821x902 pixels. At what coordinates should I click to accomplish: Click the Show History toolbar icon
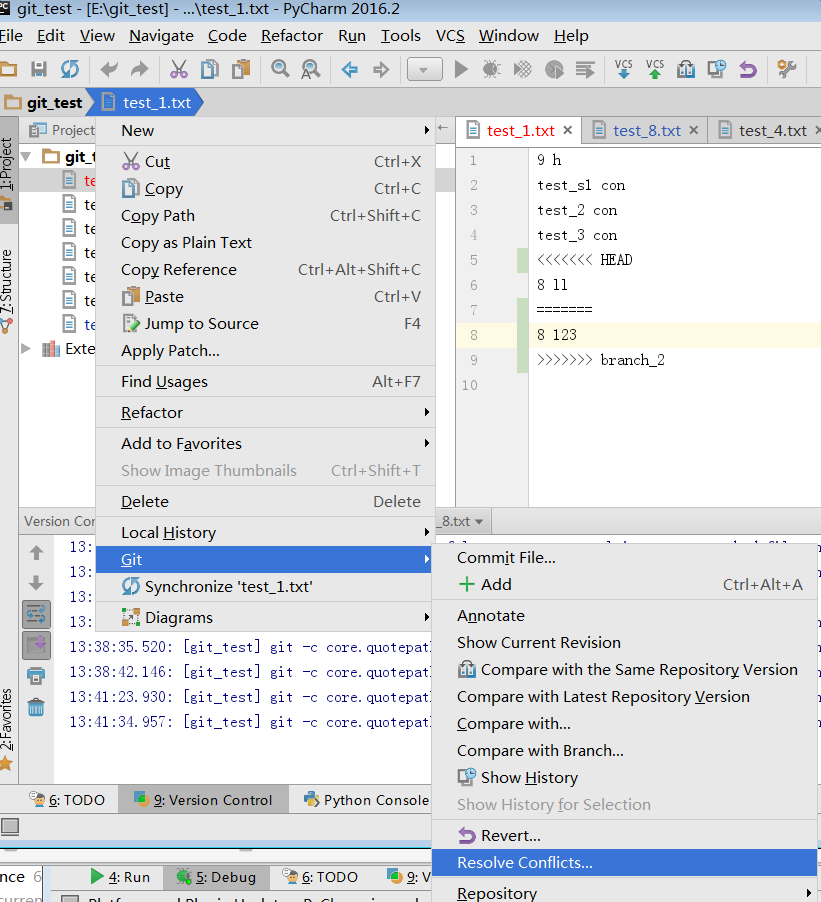(x=717, y=70)
